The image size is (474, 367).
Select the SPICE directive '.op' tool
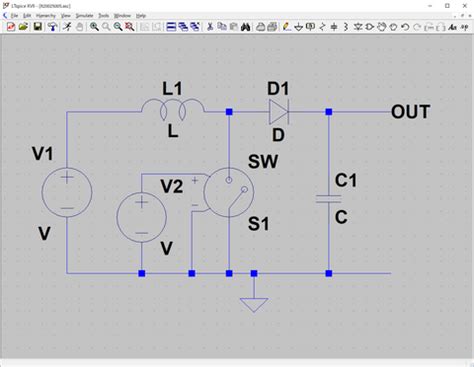pos(464,27)
